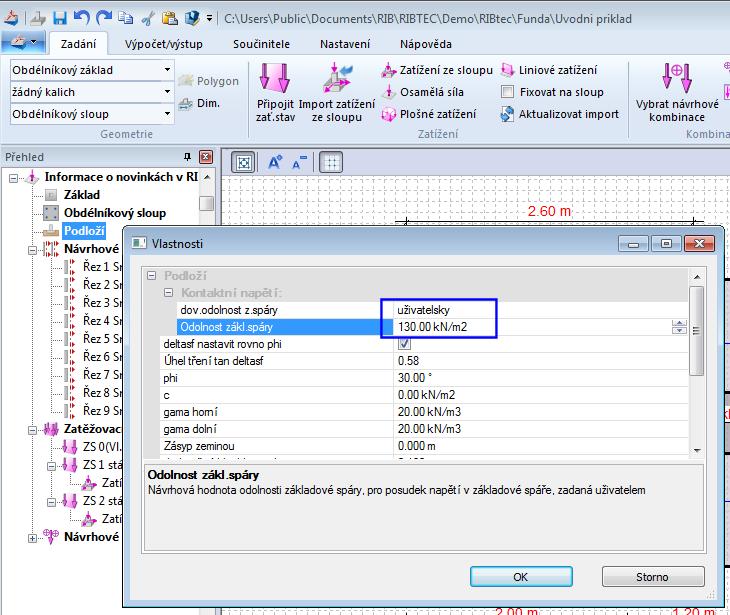Collapse the ZS 1 tree node
Viewport: 730px width, 615px height.
[x=52, y=466]
